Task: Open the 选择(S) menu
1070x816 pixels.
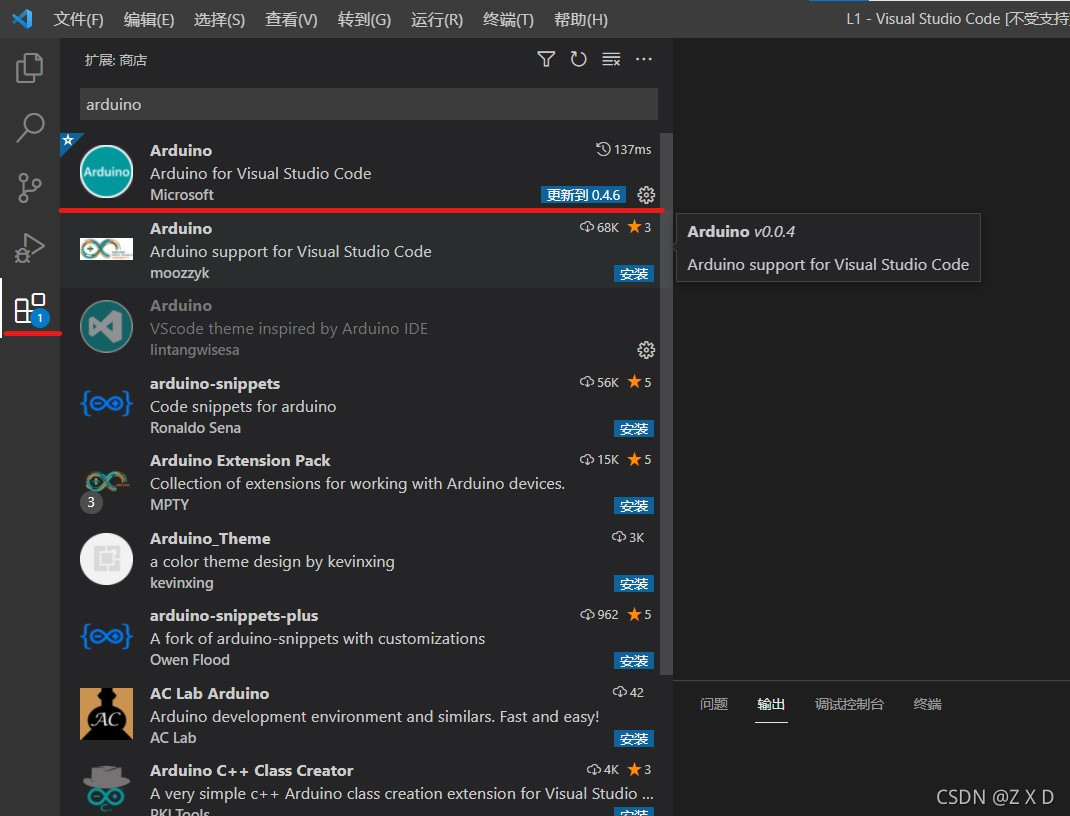Action: [x=219, y=20]
